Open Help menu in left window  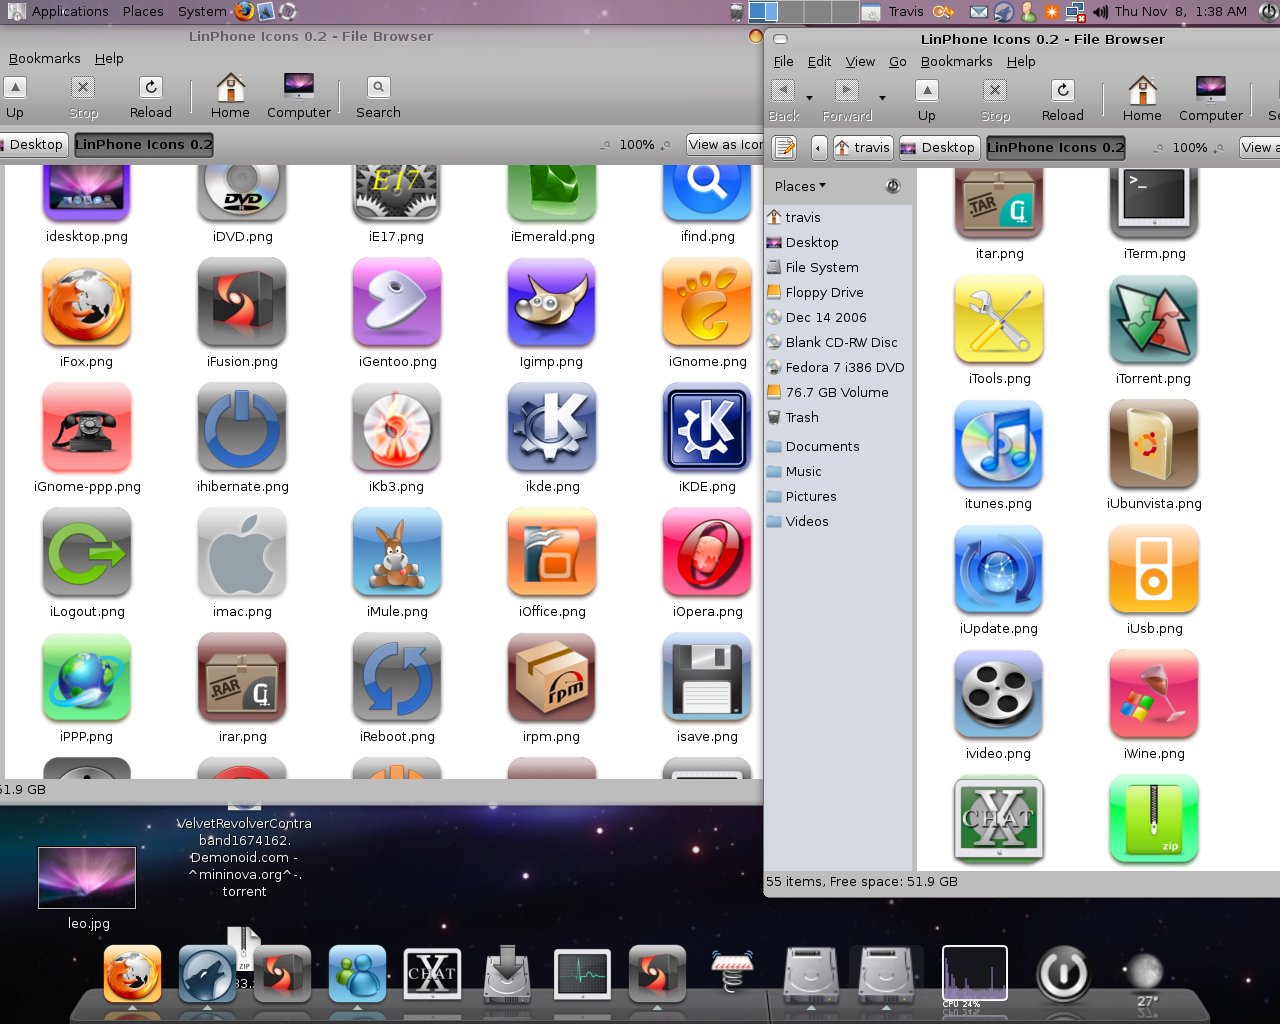(109, 58)
